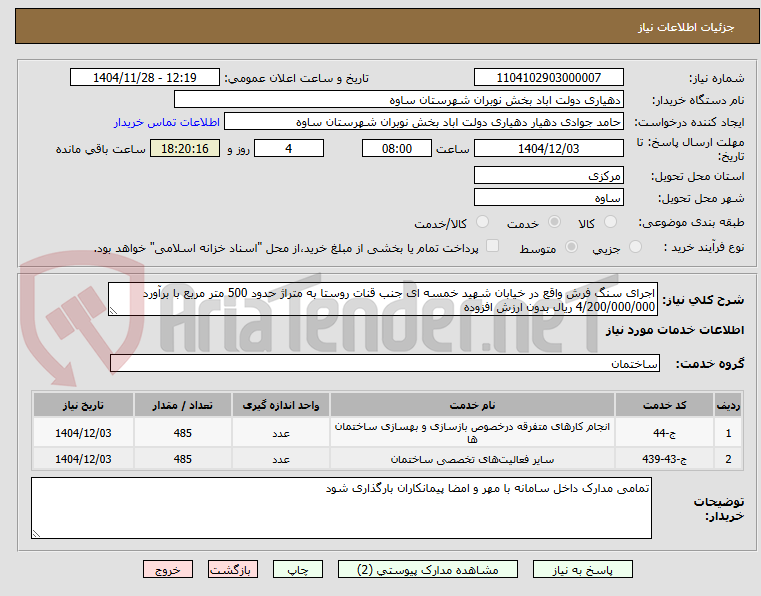Image resolution: width=761 pixels, height=596 pixels.
Task: Select the جزیی purchase type radio
Action: 635,247
